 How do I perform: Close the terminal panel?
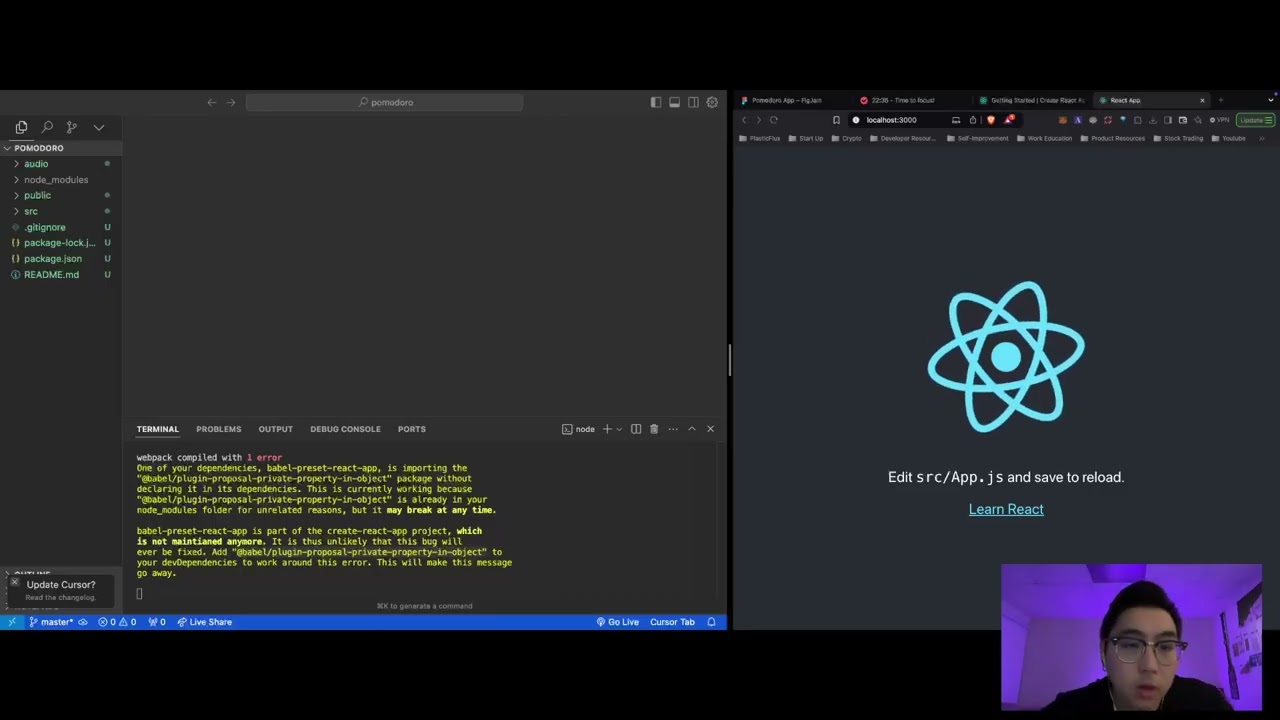(711, 429)
